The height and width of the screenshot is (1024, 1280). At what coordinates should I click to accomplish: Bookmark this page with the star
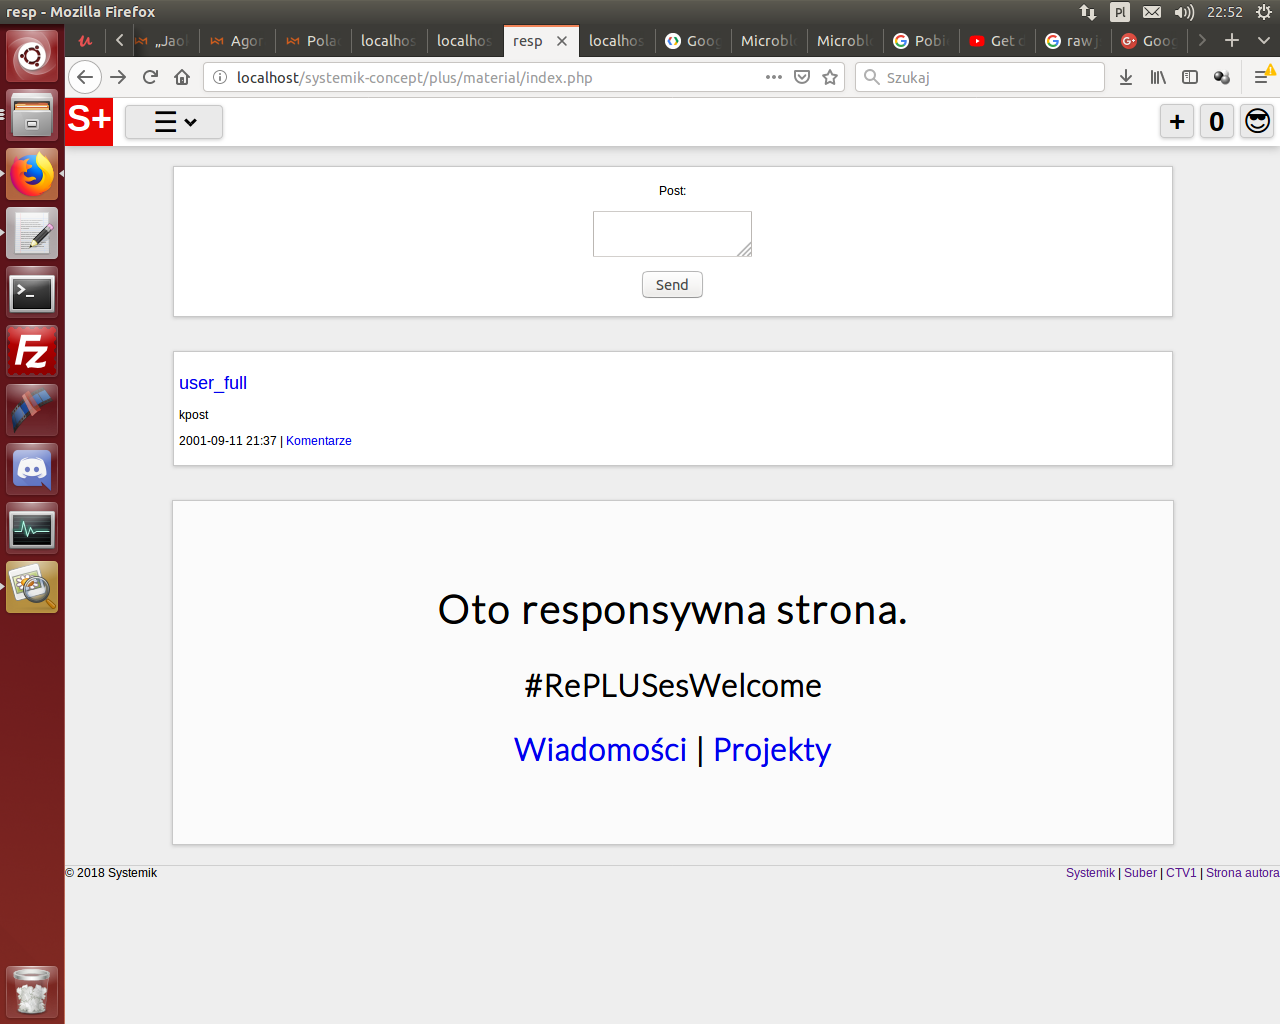point(830,77)
